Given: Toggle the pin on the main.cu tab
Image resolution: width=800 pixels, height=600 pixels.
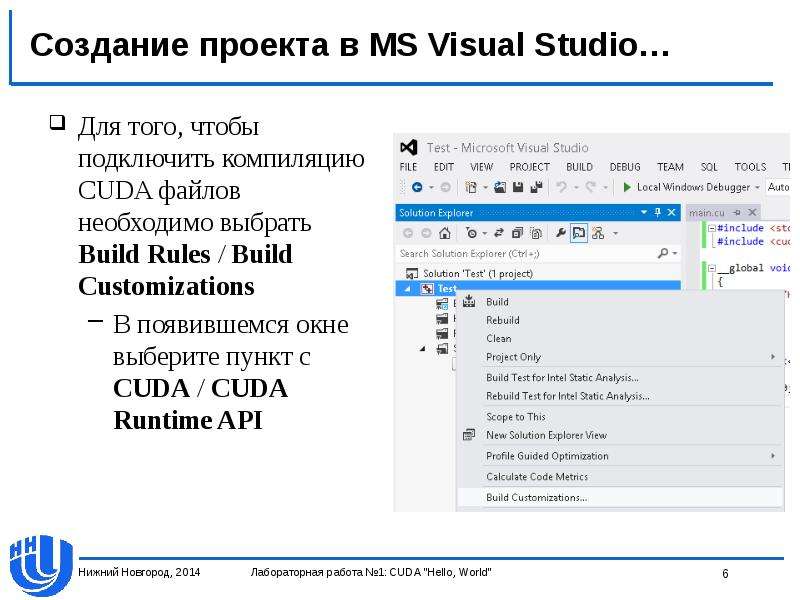Looking at the screenshot, I should coord(737,212).
